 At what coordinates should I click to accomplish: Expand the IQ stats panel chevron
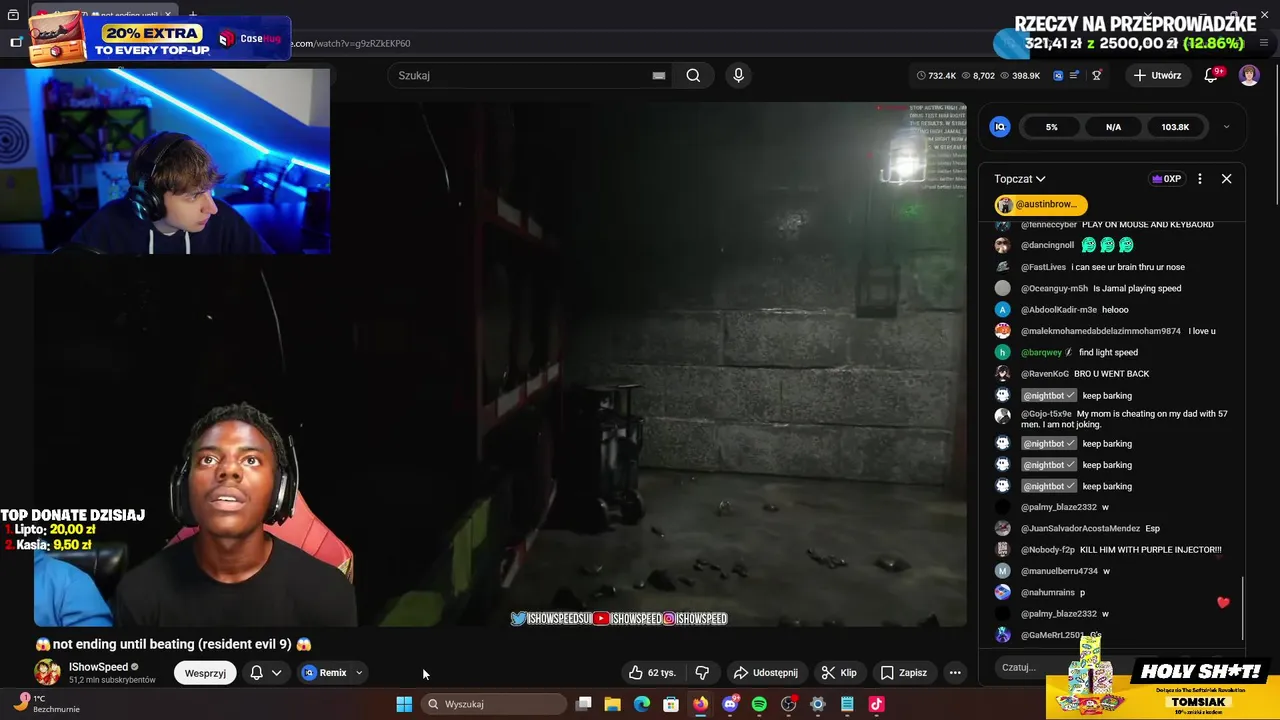pos(1226,127)
